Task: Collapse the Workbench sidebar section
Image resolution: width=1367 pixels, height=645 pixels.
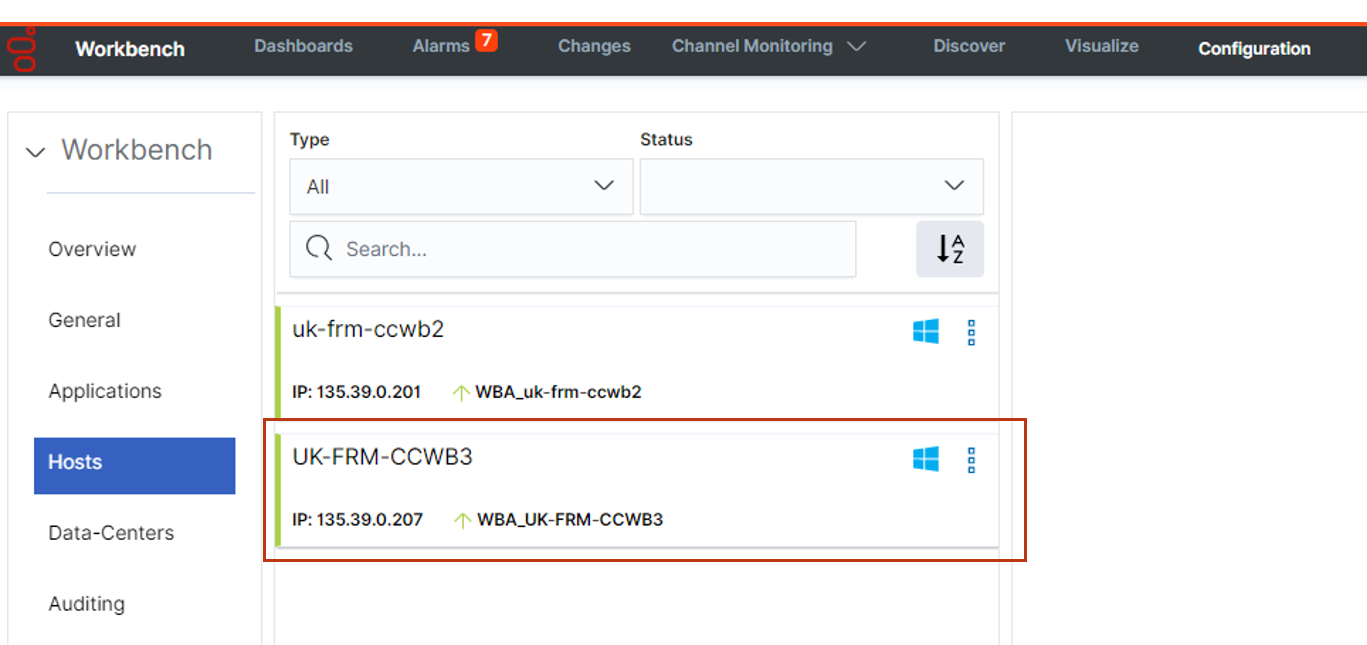Action: click(36, 152)
